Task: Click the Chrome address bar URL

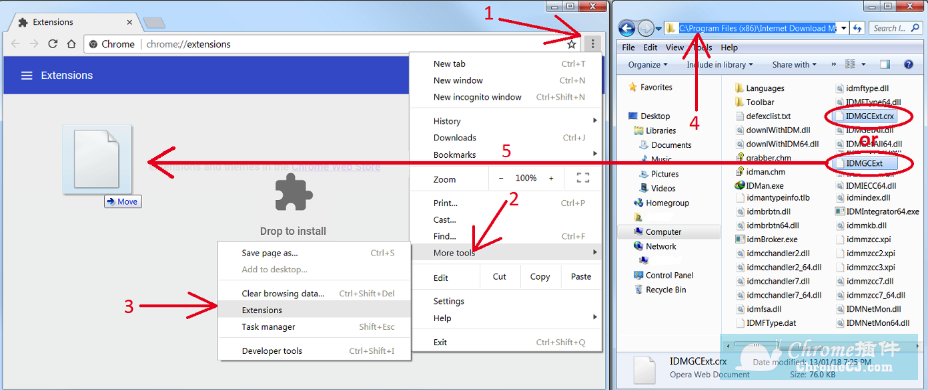Action: point(188,44)
